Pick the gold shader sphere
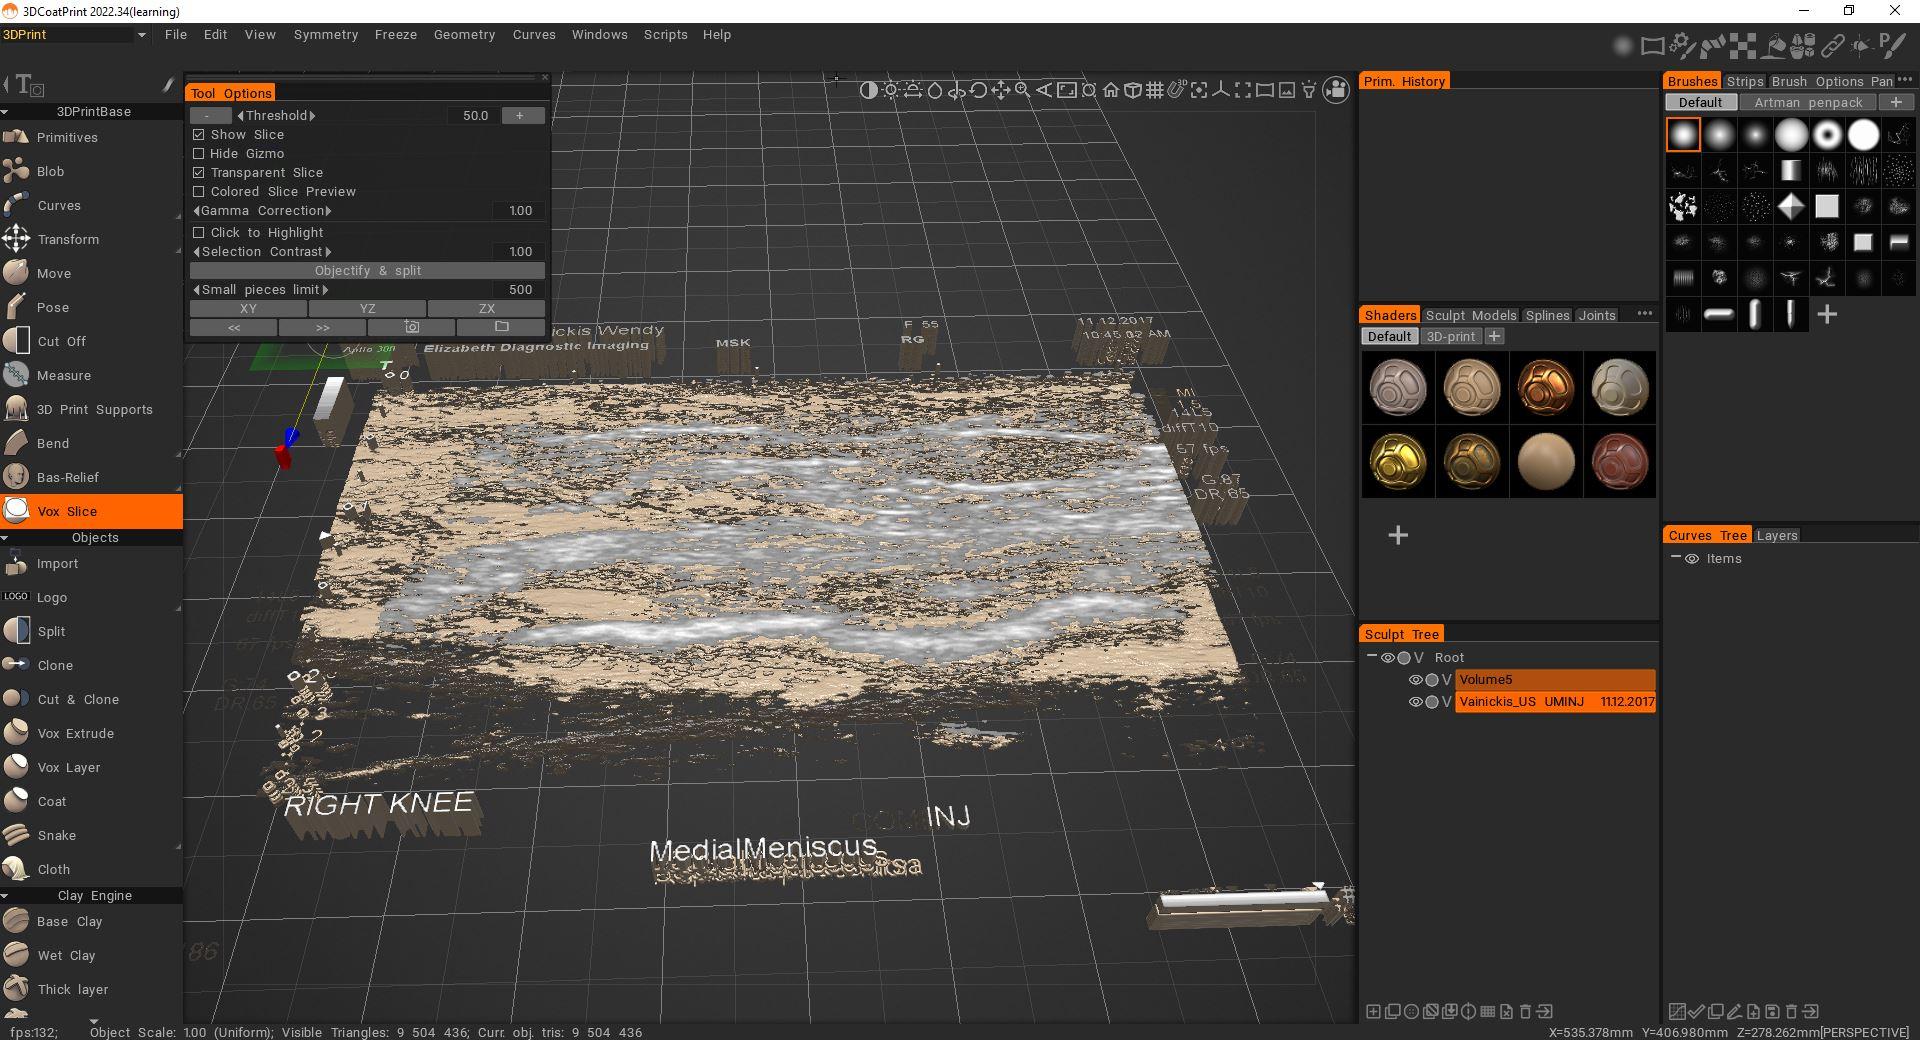Image resolution: width=1920 pixels, height=1040 pixels. coord(1397,461)
